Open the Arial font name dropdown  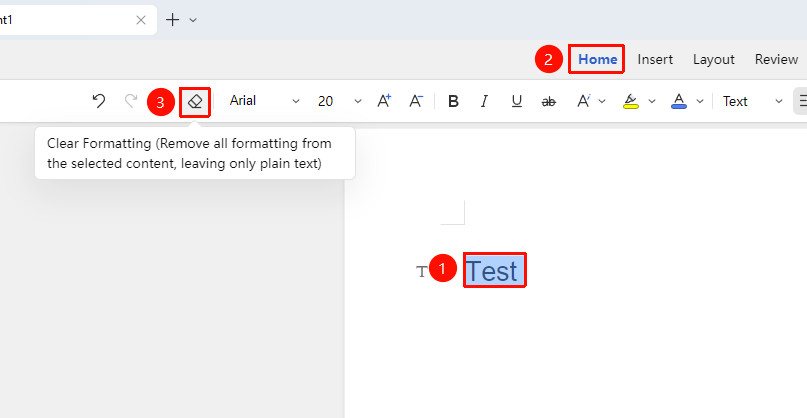click(295, 101)
